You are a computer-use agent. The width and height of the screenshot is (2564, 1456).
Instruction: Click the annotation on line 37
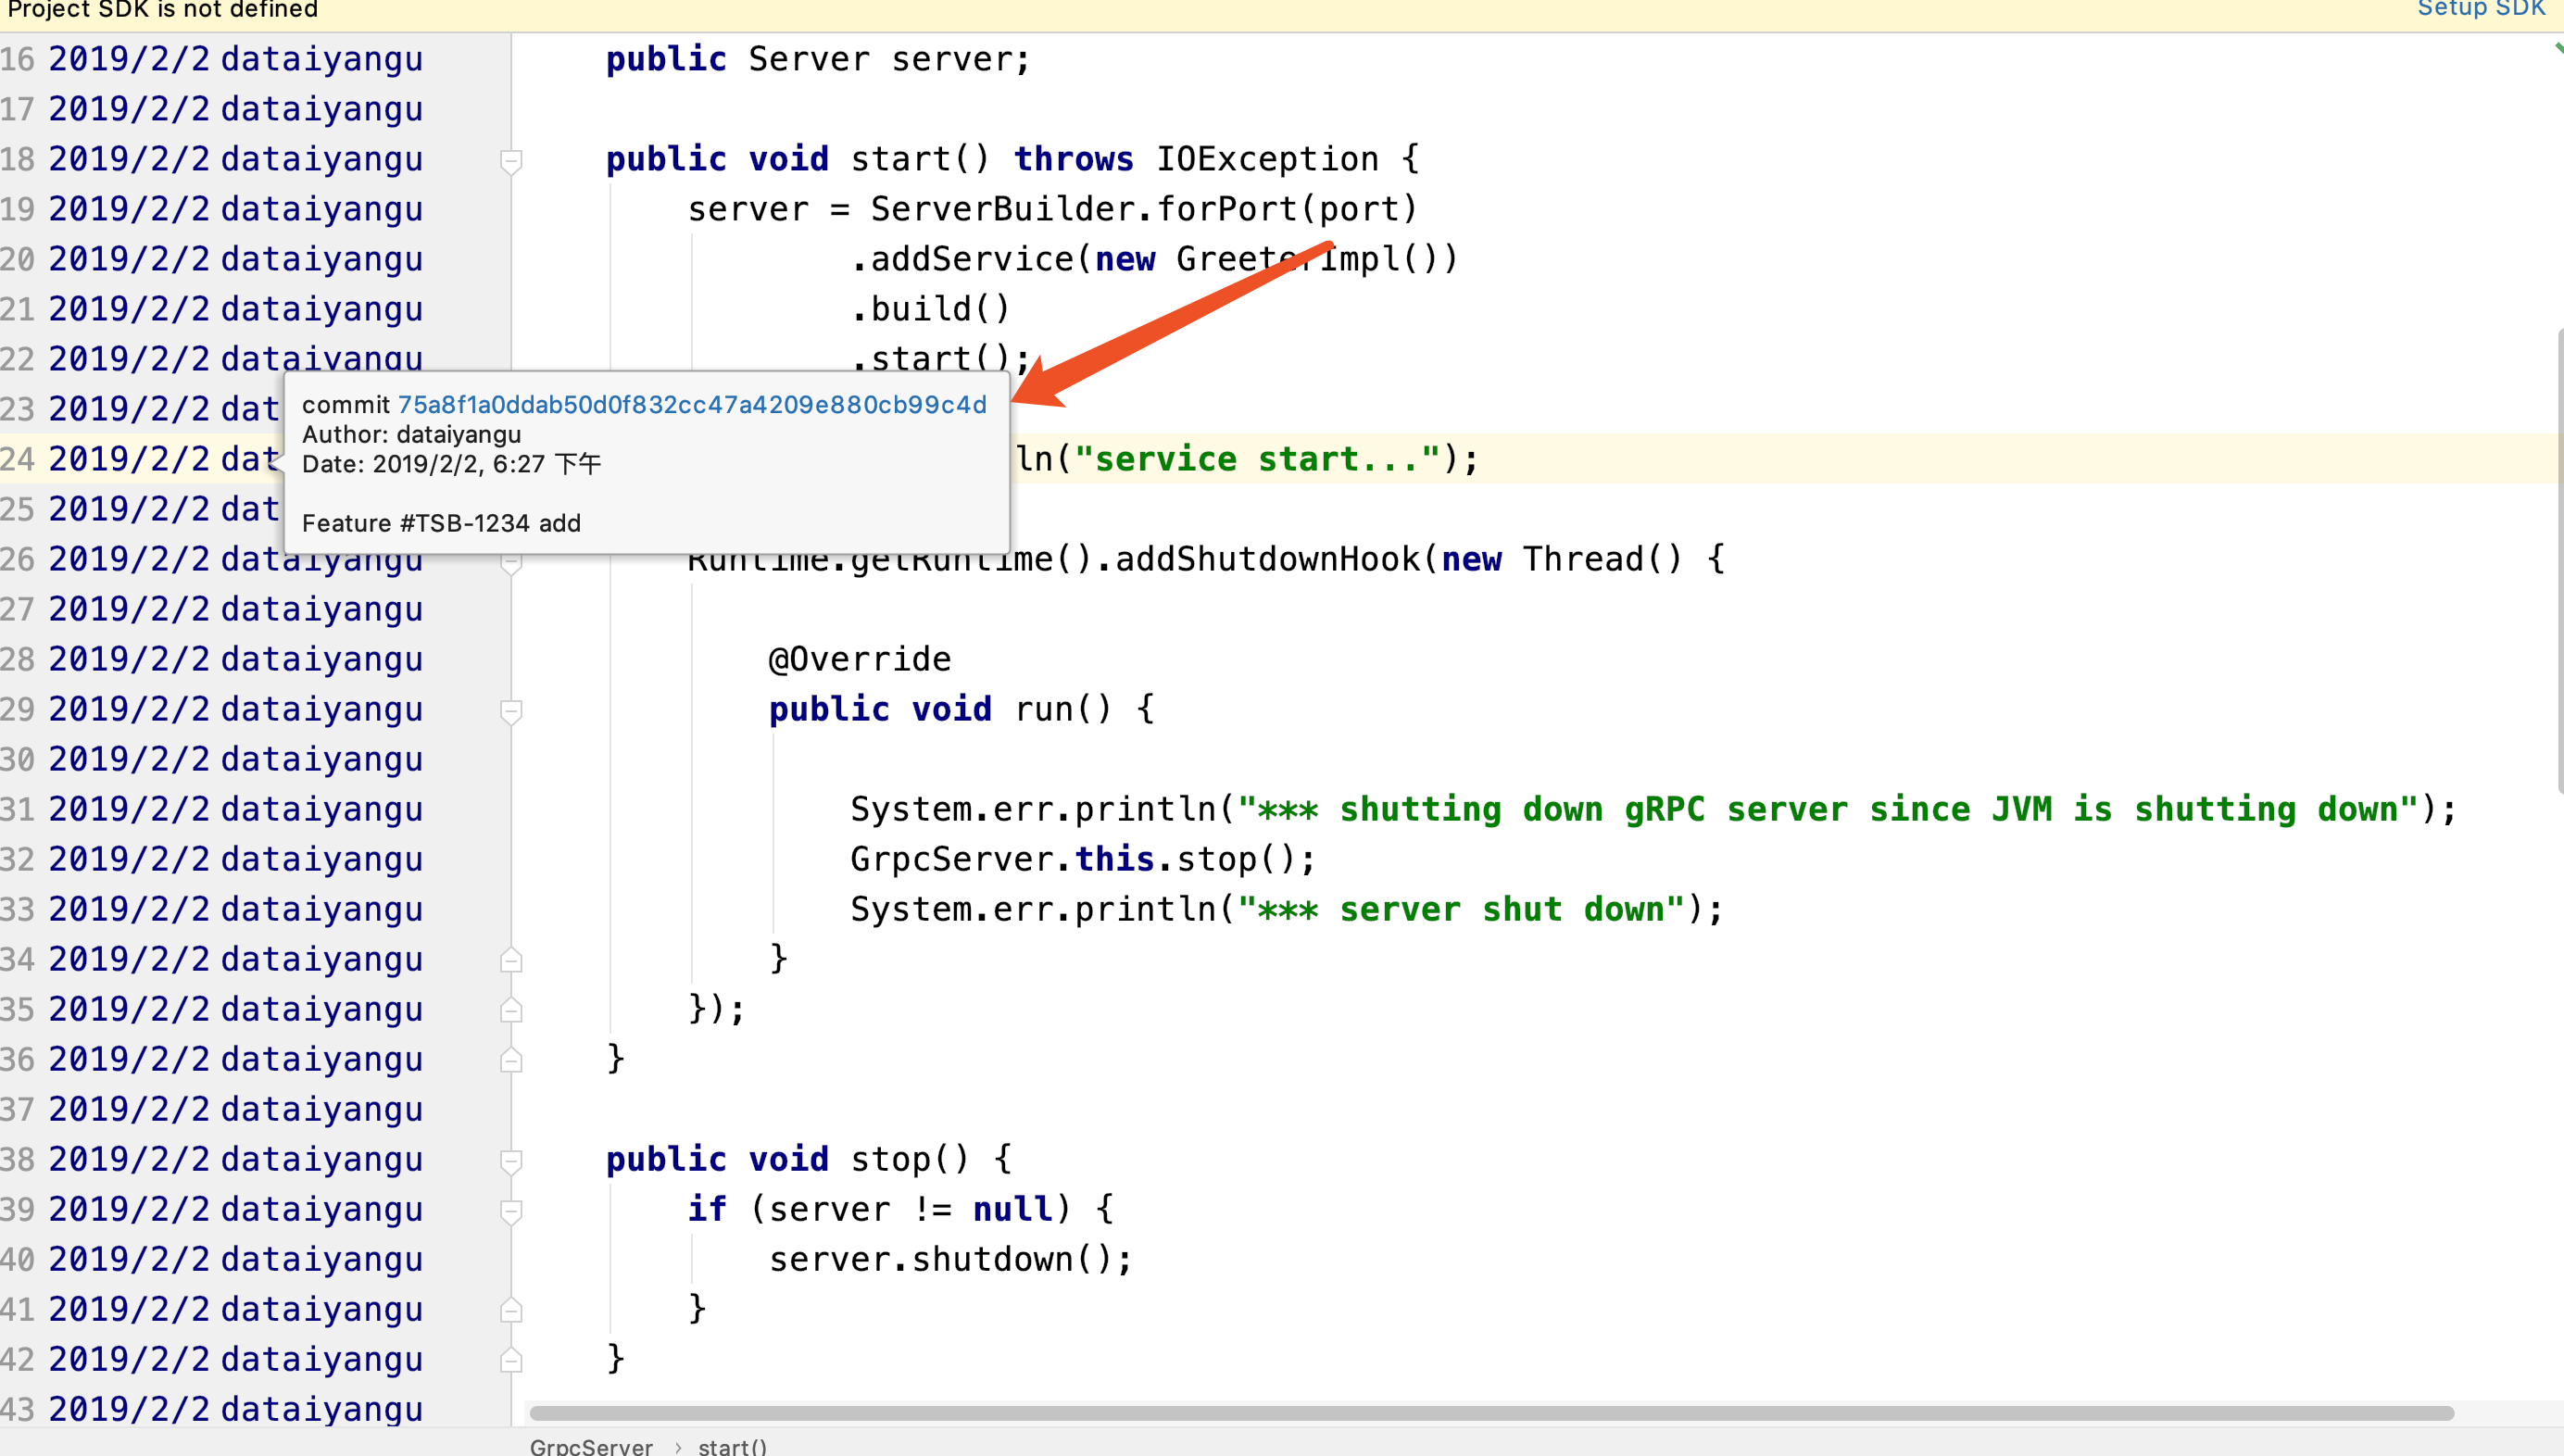236,1109
